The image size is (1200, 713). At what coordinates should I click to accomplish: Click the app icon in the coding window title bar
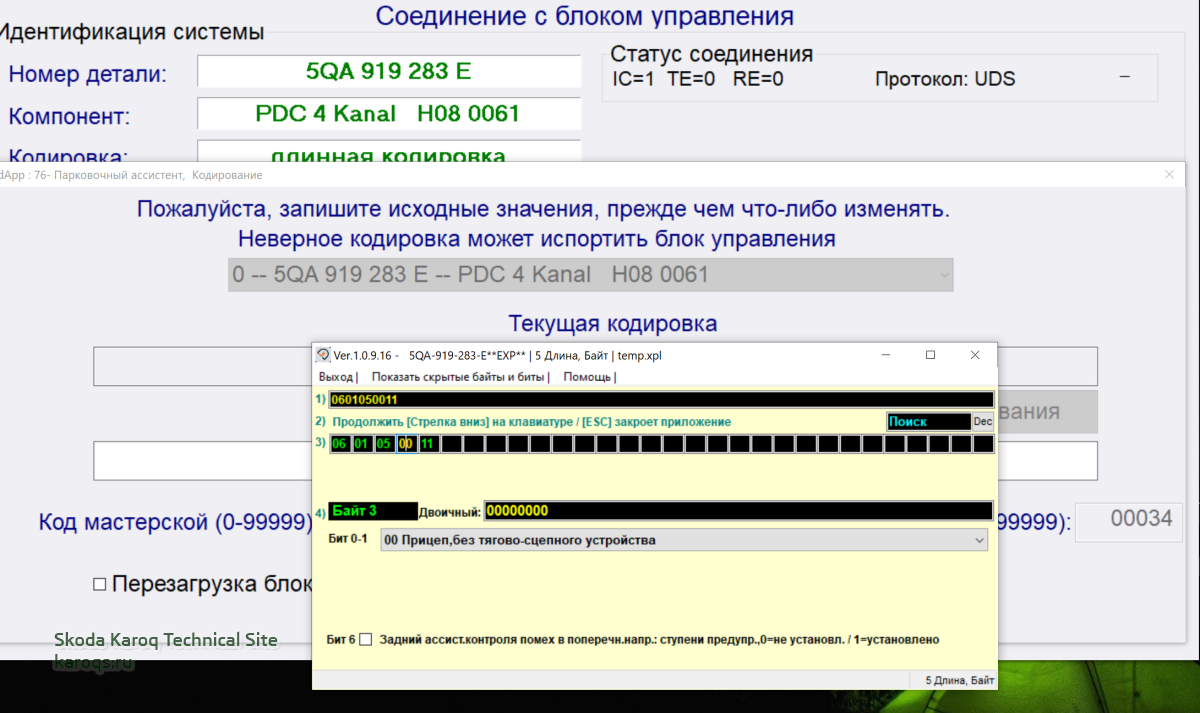[x=323, y=355]
